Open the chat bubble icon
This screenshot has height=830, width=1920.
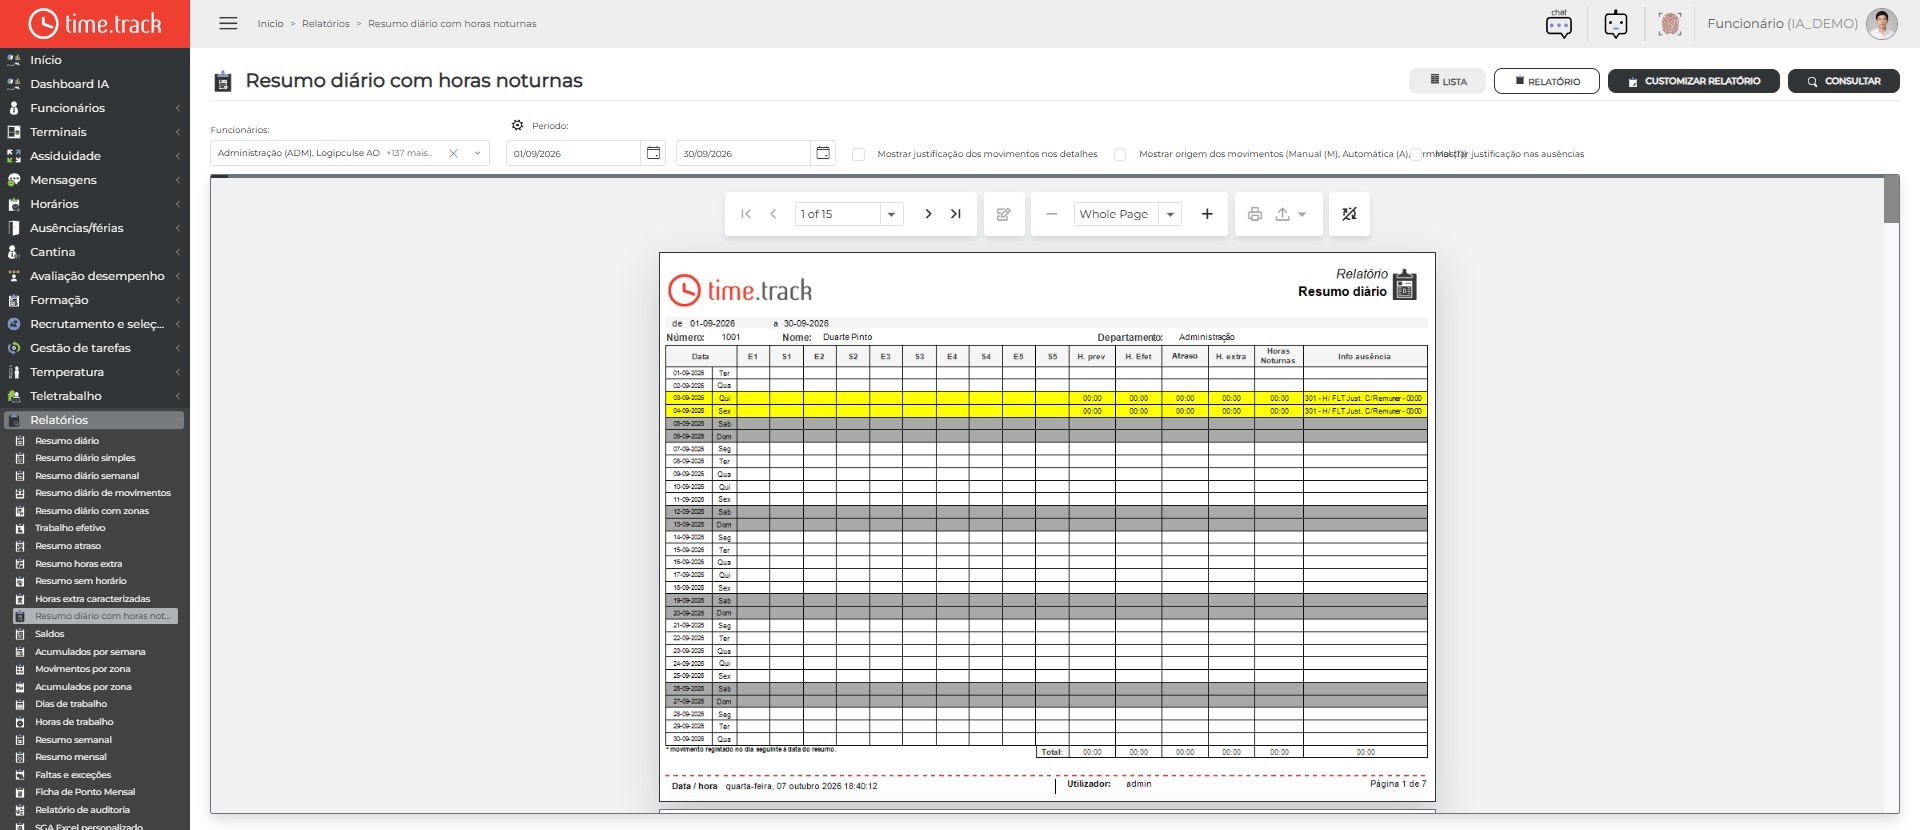click(1558, 24)
